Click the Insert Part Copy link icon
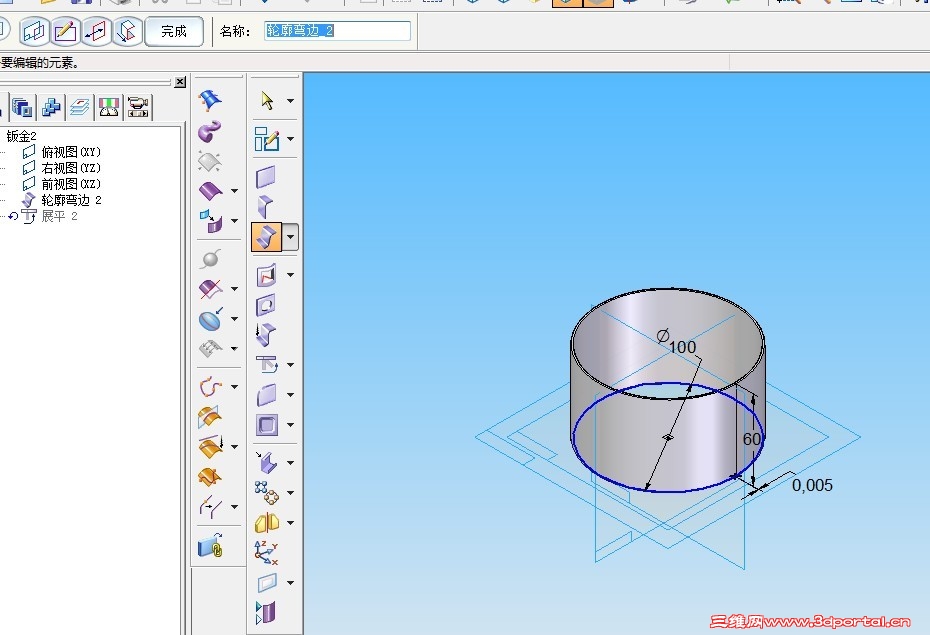Viewport: 930px width, 635px height. (x=210, y=545)
